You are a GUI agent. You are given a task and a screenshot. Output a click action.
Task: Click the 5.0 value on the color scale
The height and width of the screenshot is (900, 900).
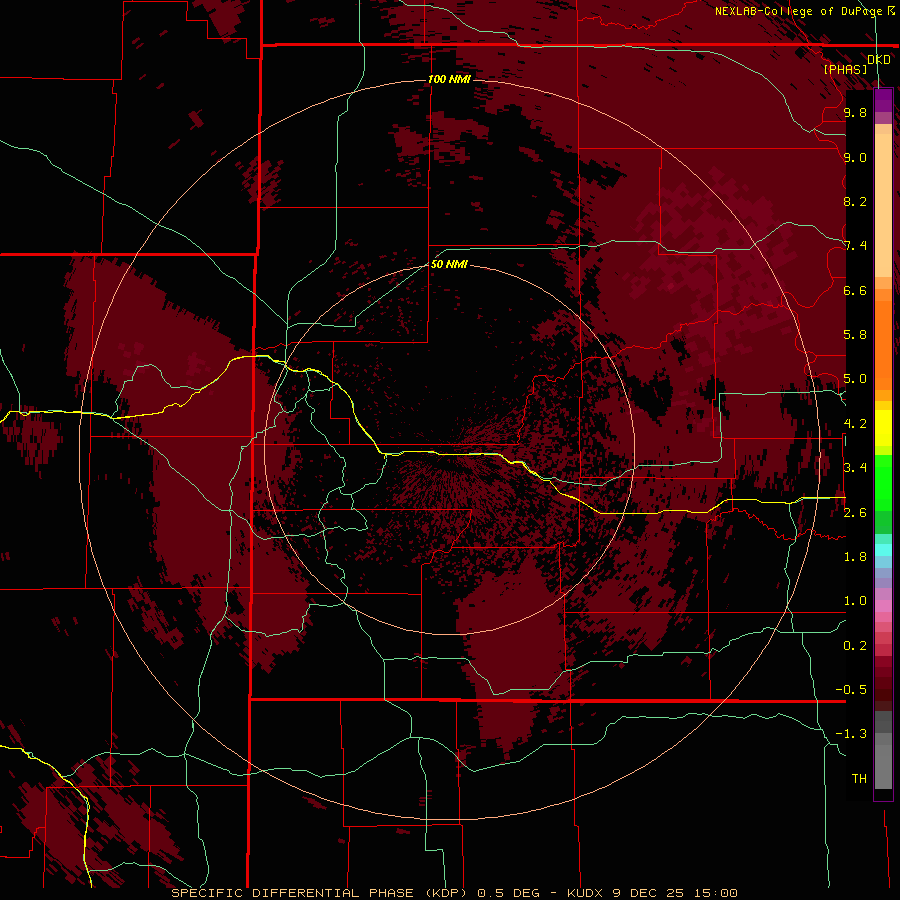click(x=855, y=379)
